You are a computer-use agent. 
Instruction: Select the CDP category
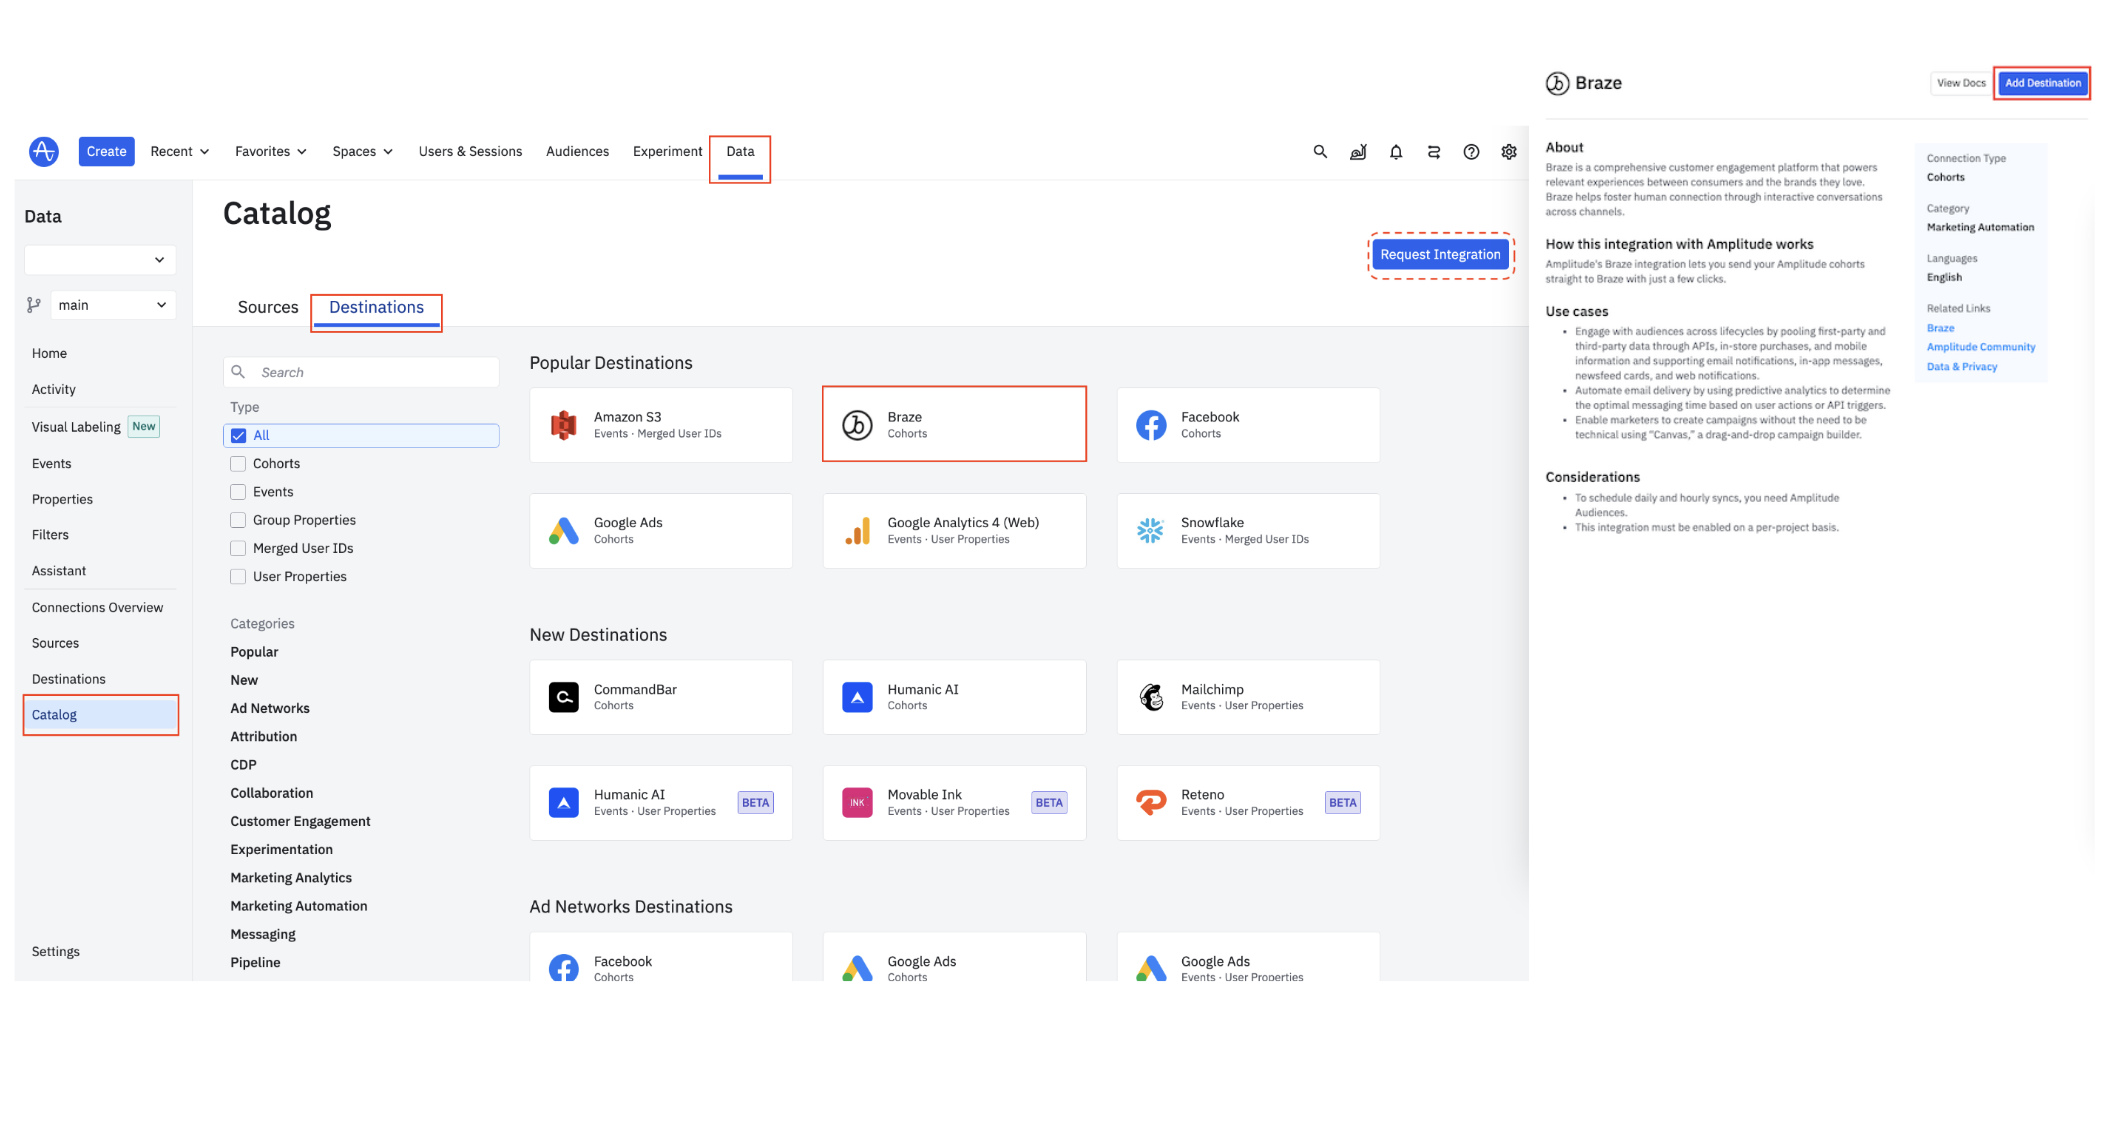243,765
